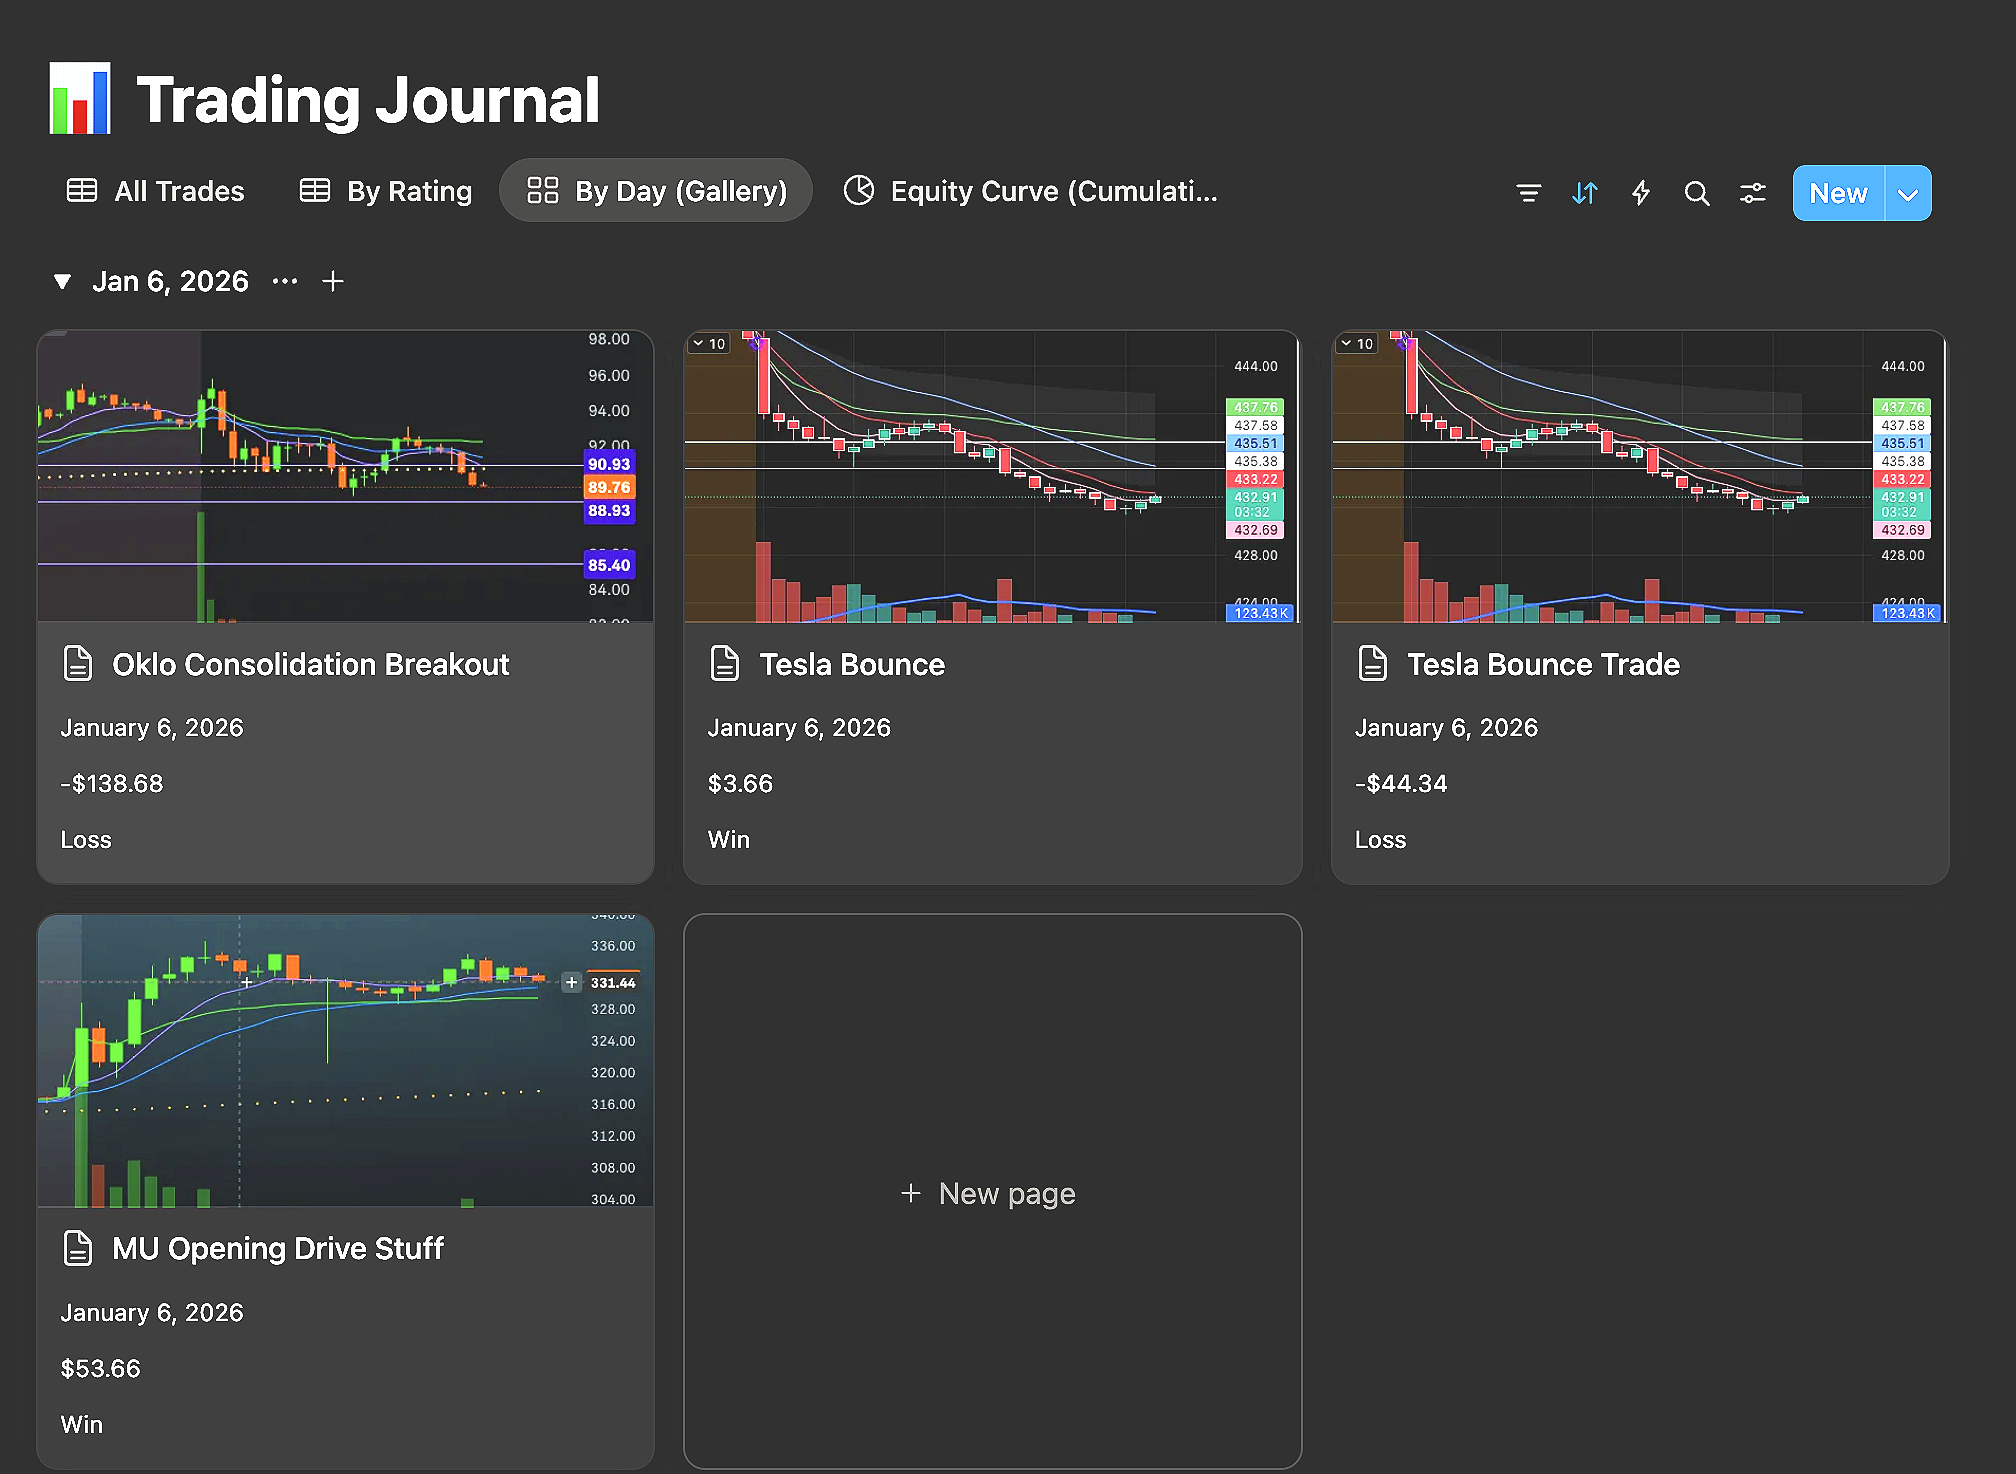Click the sort arrows icon
2016x1474 pixels.
tap(1584, 193)
